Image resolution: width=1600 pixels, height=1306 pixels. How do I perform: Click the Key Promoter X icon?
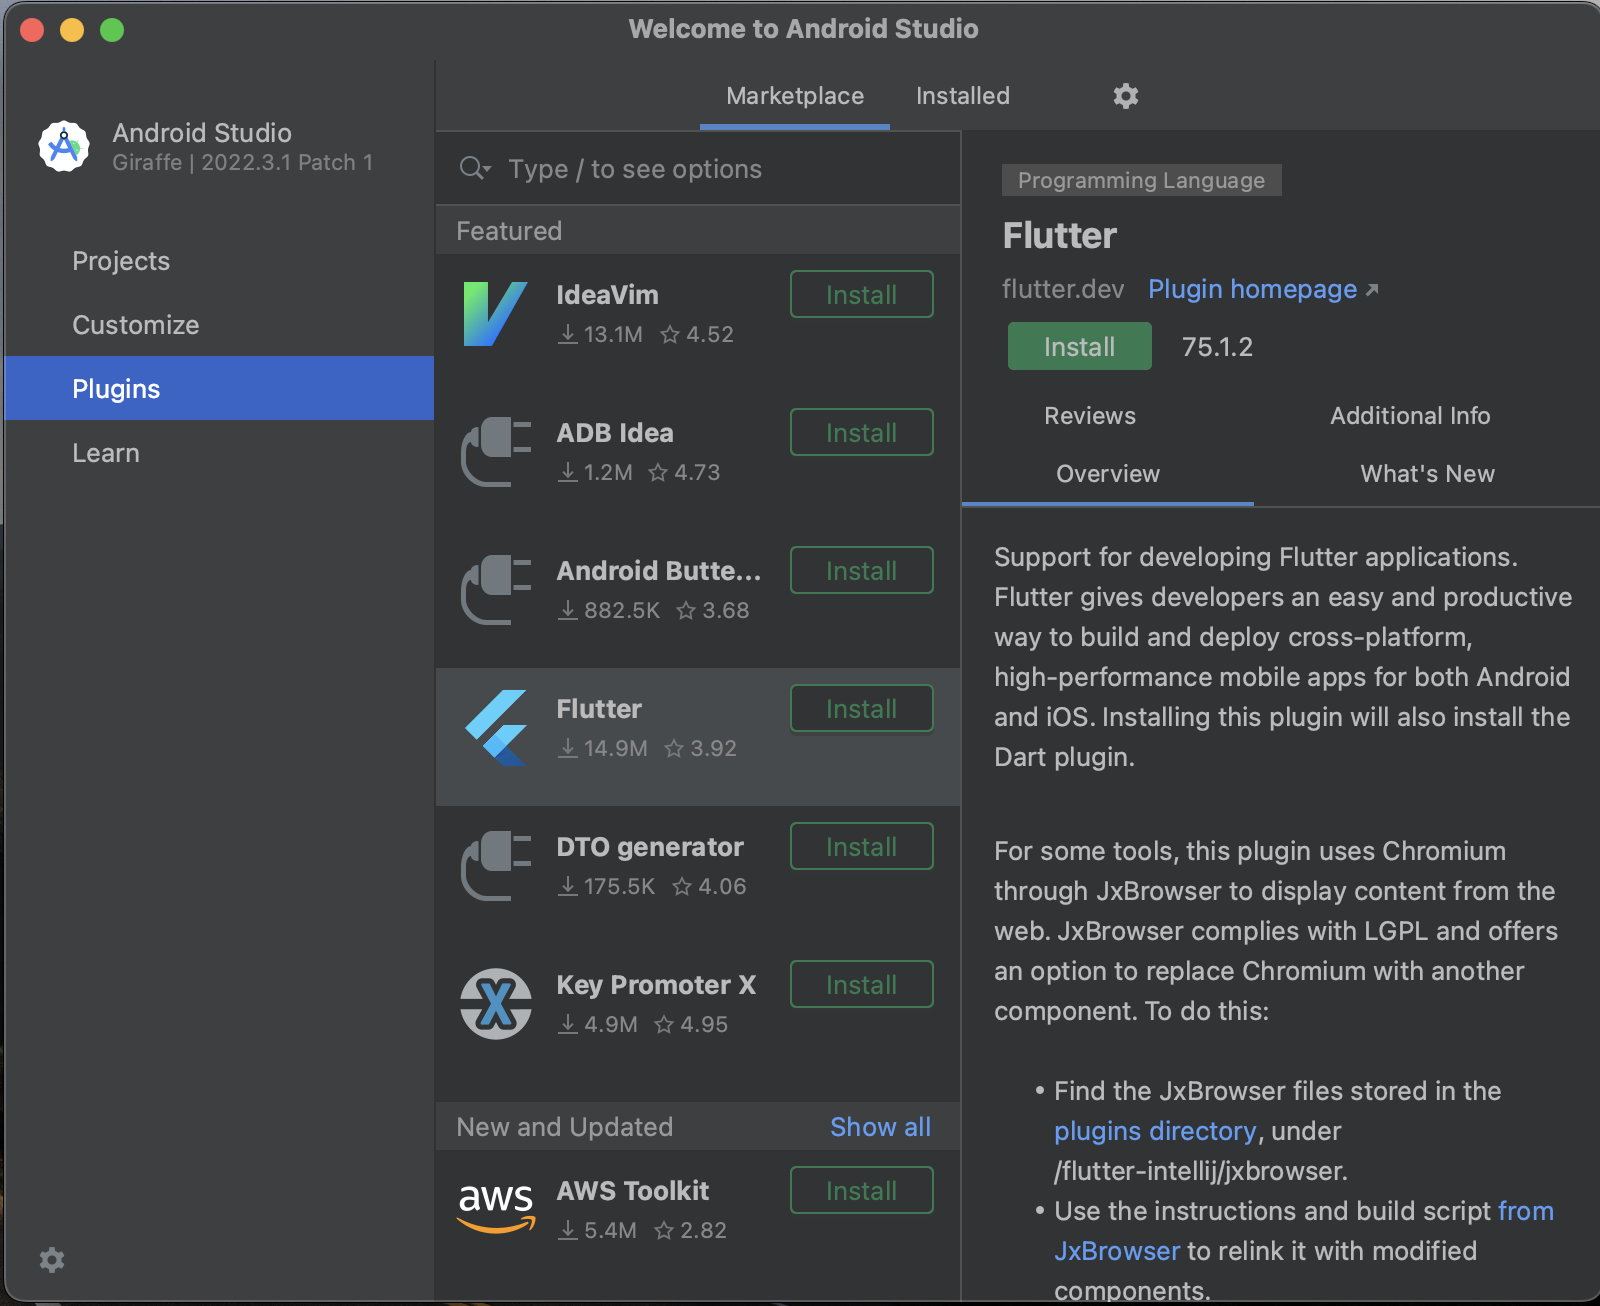point(495,1004)
